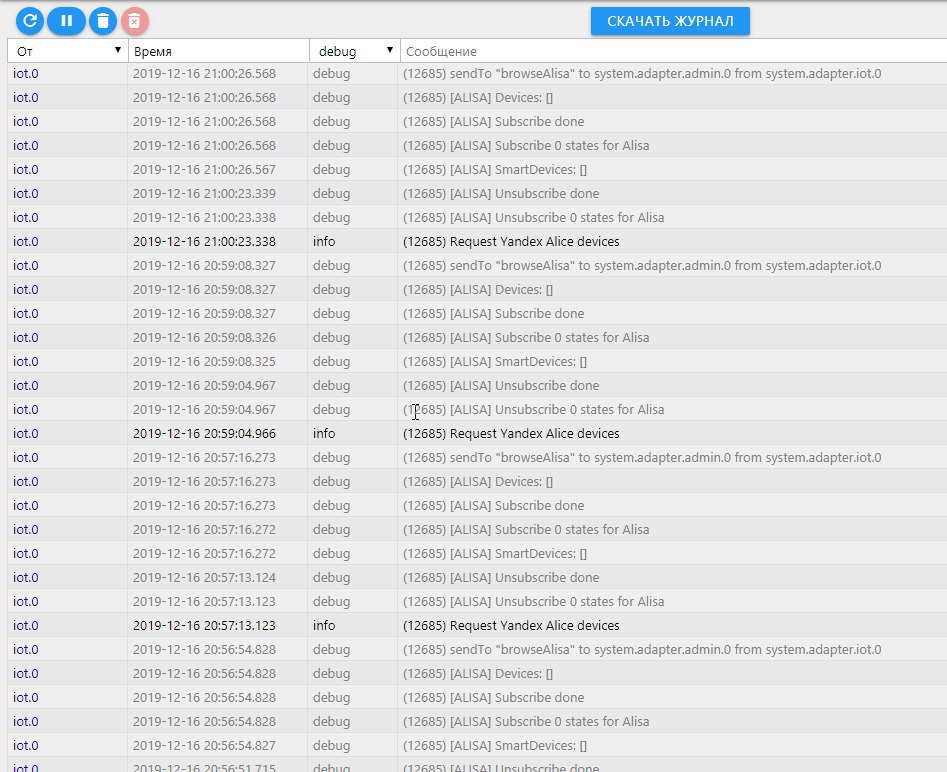Click info level cell at 21:00:23.338
Screen dimensions: 947x772
[x=324, y=242]
